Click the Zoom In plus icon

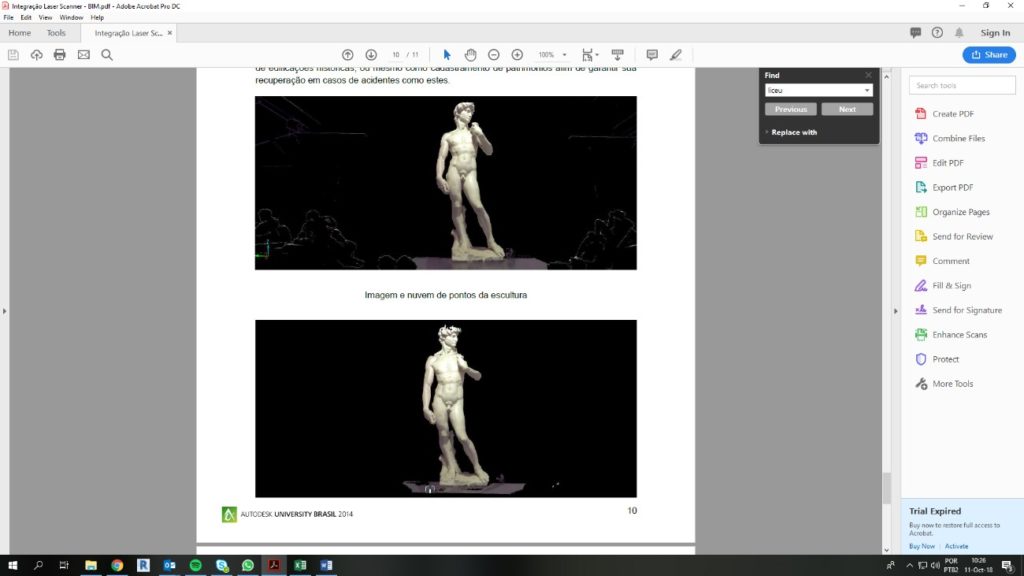[517, 54]
